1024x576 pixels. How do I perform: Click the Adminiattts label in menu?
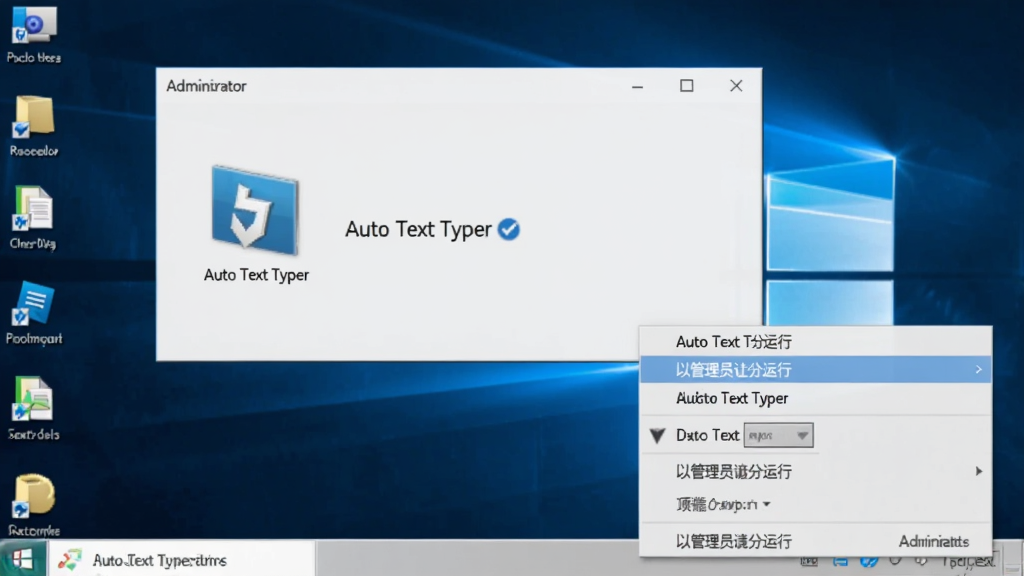click(934, 541)
